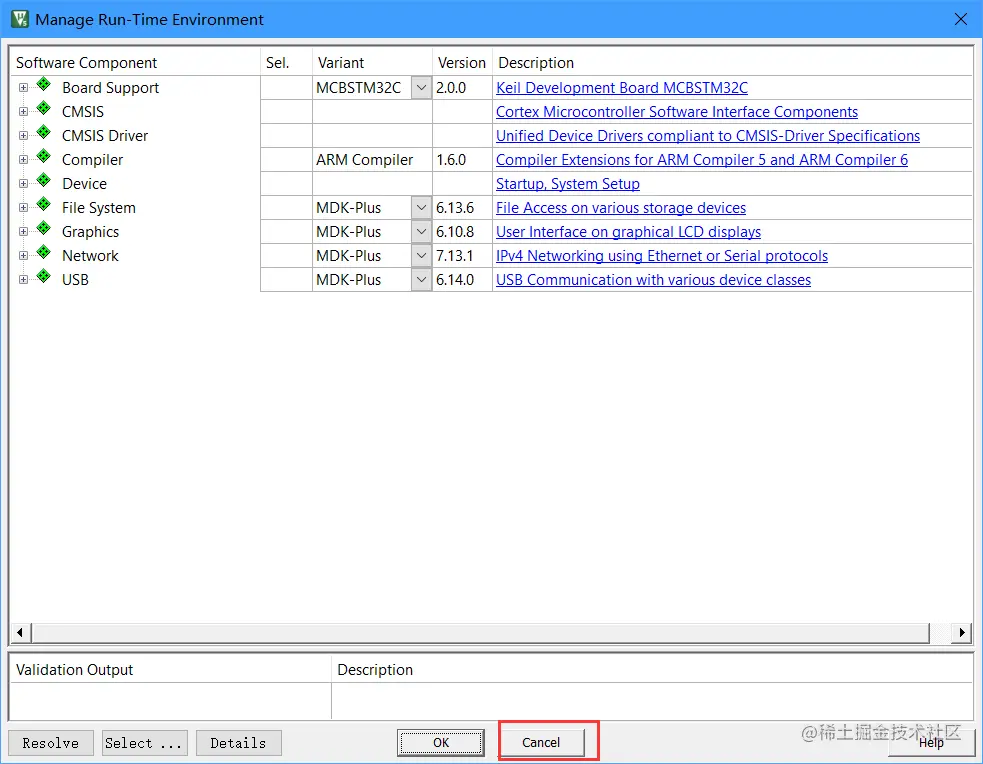Expand the File System tree node
Screen dimensions: 983x764
(x=23, y=207)
